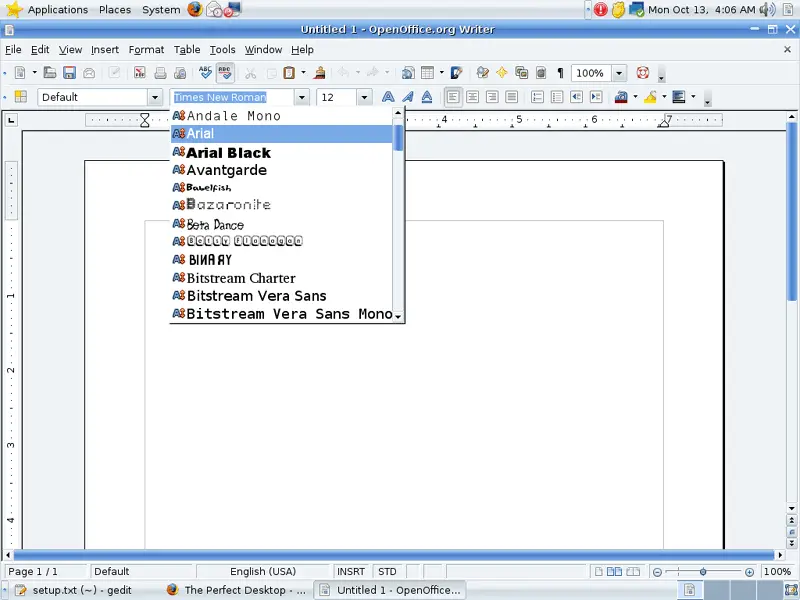
Task: Export directly as PDF icon
Action: click(x=140, y=73)
